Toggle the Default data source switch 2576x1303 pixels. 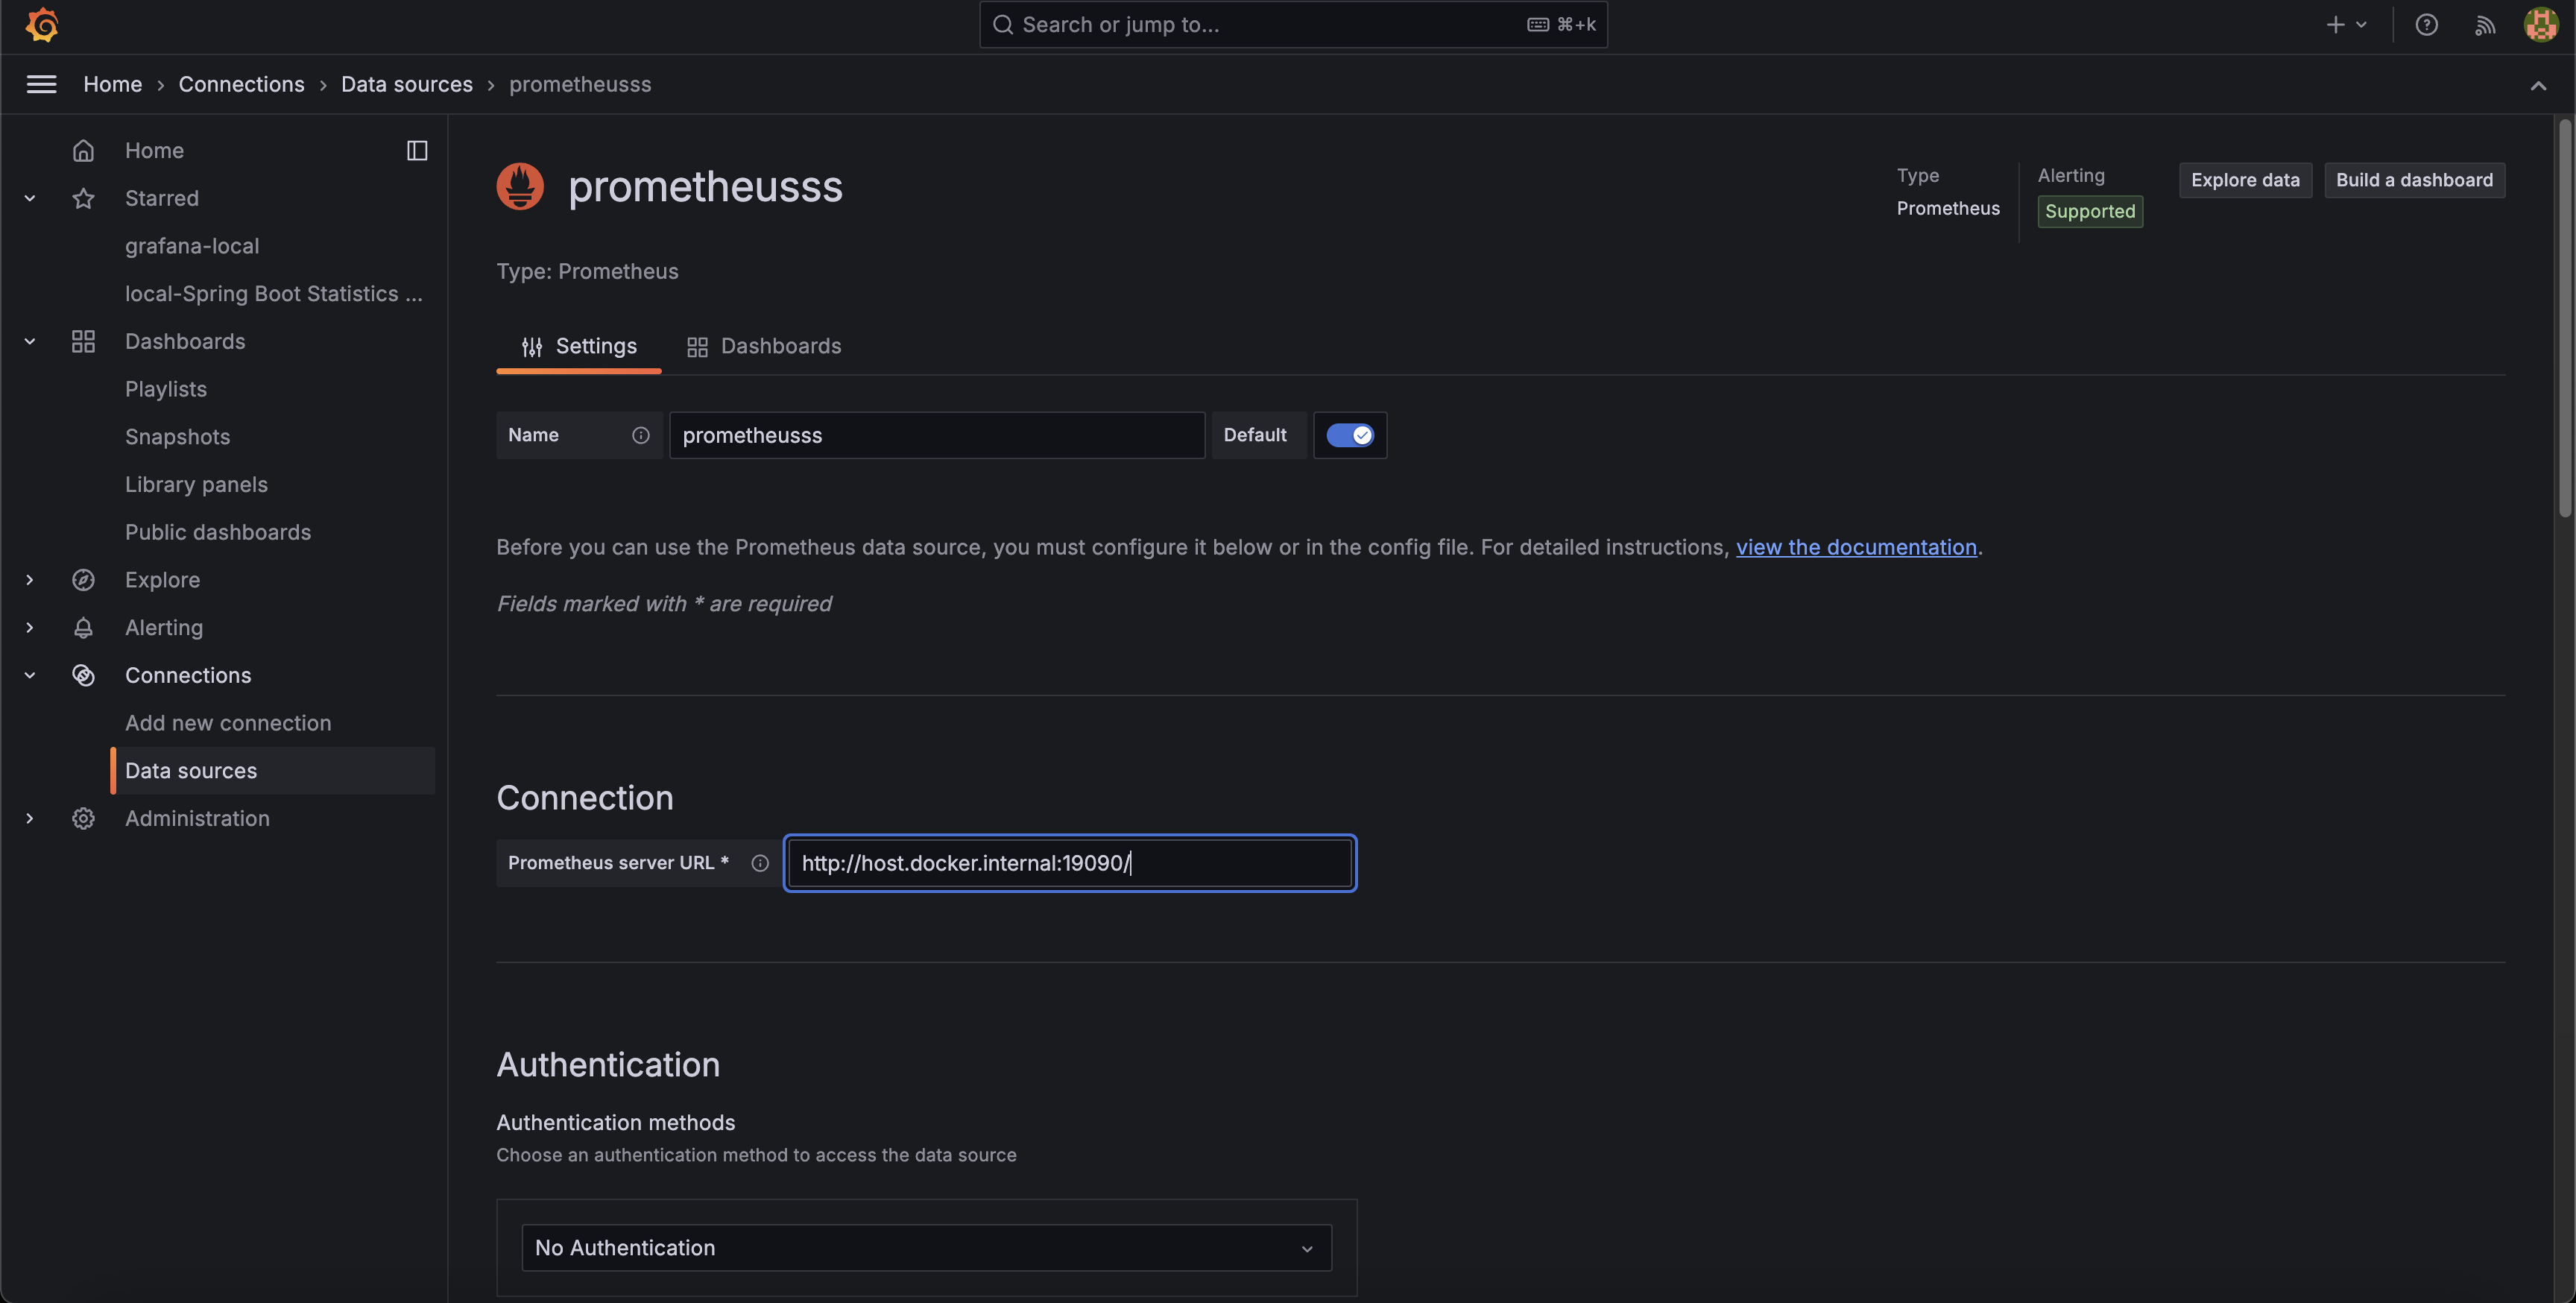point(1349,435)
